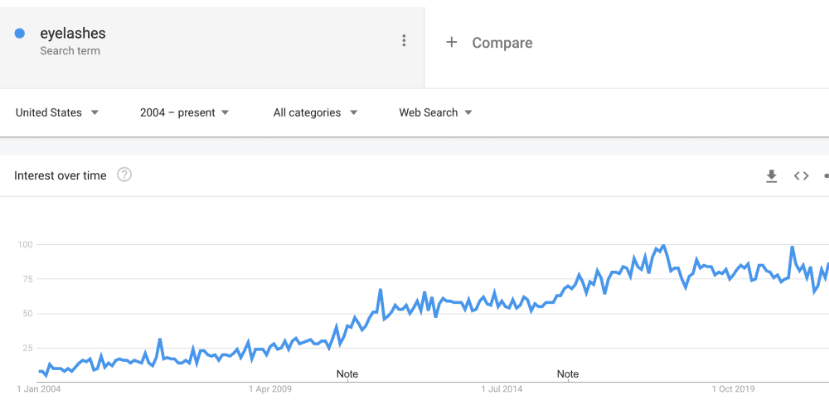Open the 2004 – present time range dropdown
The image size is (829, 405).
(x=185, y=113)
